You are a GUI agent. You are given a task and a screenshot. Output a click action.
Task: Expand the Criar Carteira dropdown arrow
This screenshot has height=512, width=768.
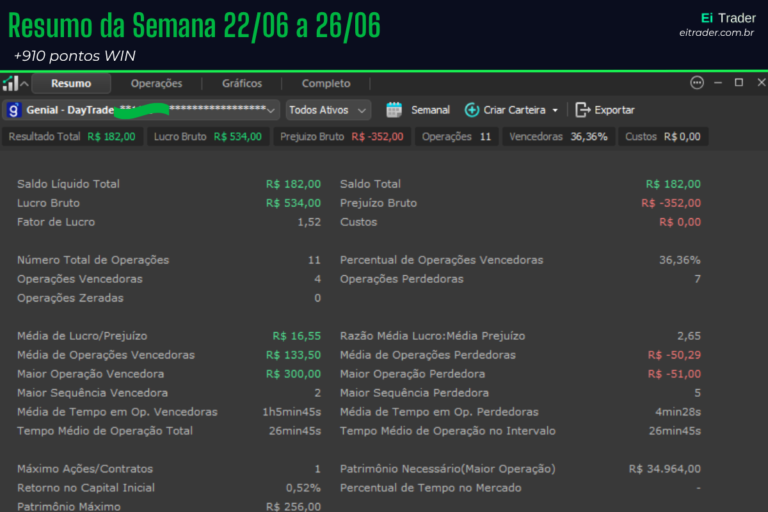pyautogui.click(x=555, y=110)
